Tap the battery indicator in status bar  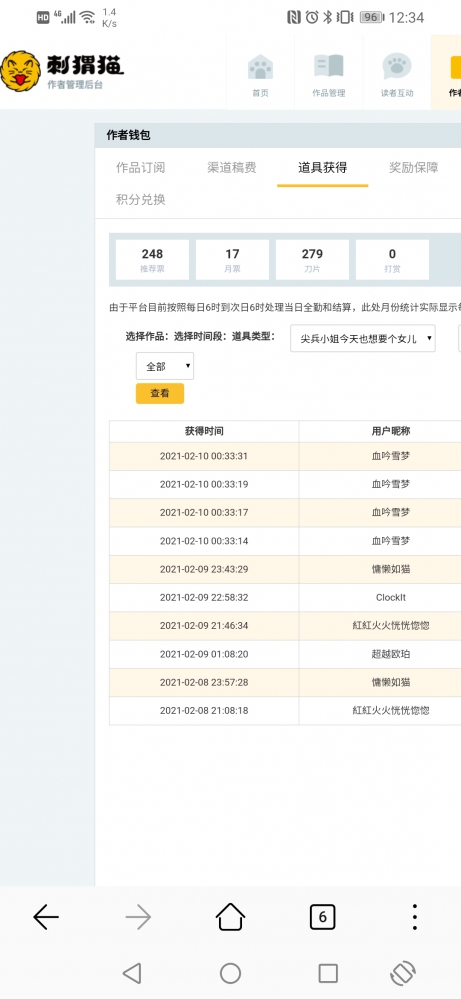click(x=371, y=17)
